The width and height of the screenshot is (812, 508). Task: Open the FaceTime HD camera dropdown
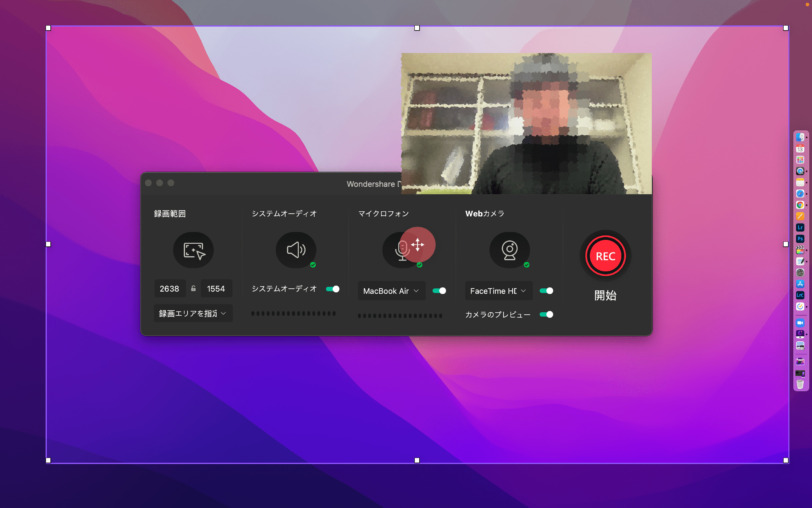(498, 291)
